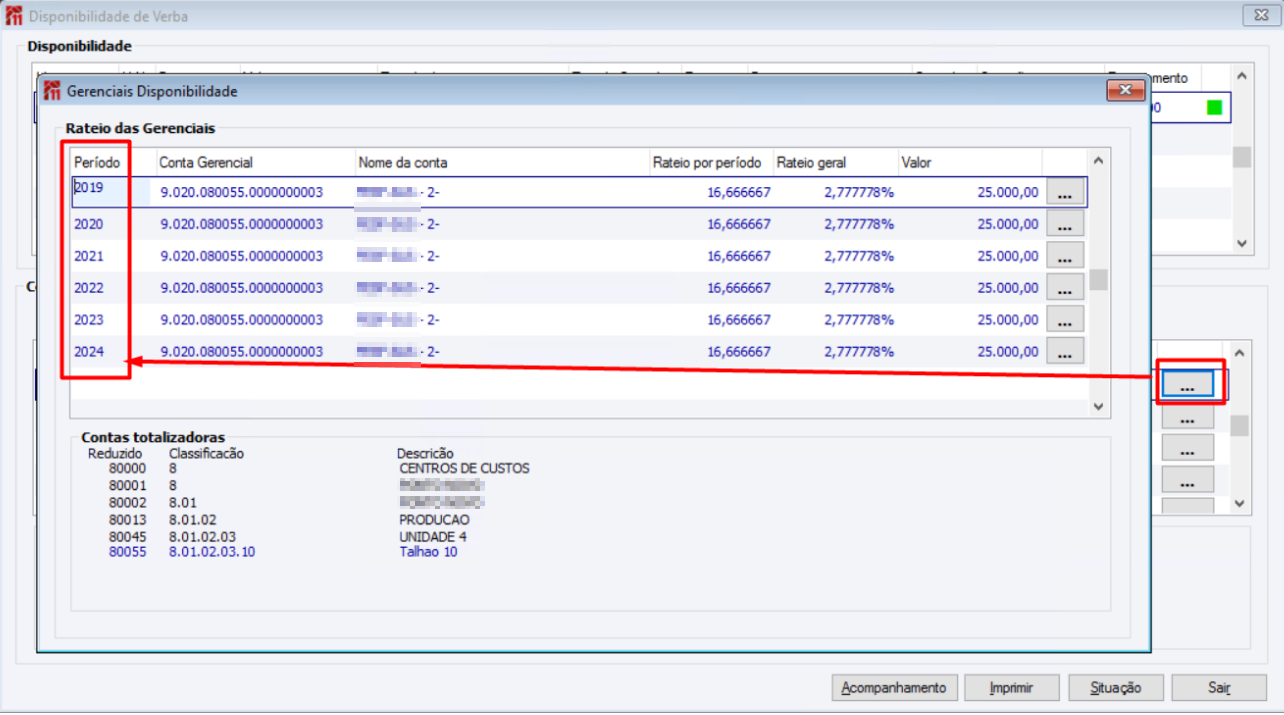Screen dimensions: 1284x715
Task: Select the 2022 período cell
Action: click(89, 288)
